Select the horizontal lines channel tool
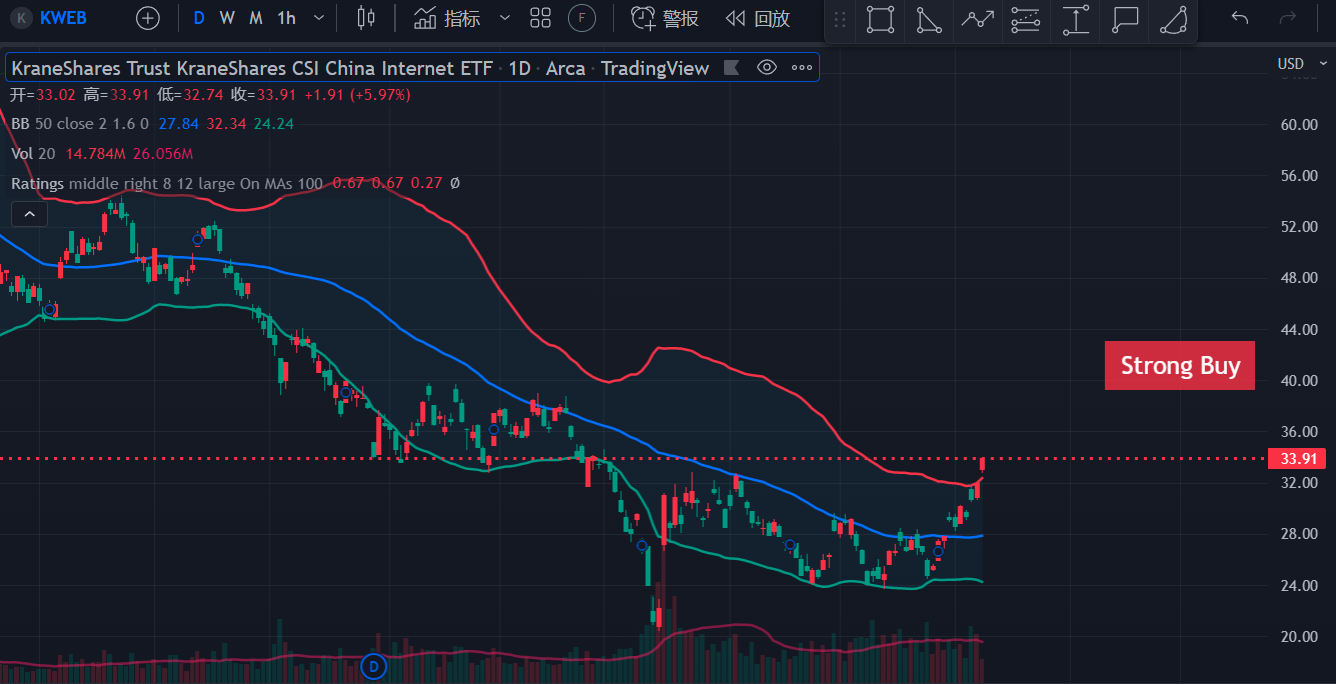Image resolution: width=1336 pixels, height=684 pixels. [1026, 19]
